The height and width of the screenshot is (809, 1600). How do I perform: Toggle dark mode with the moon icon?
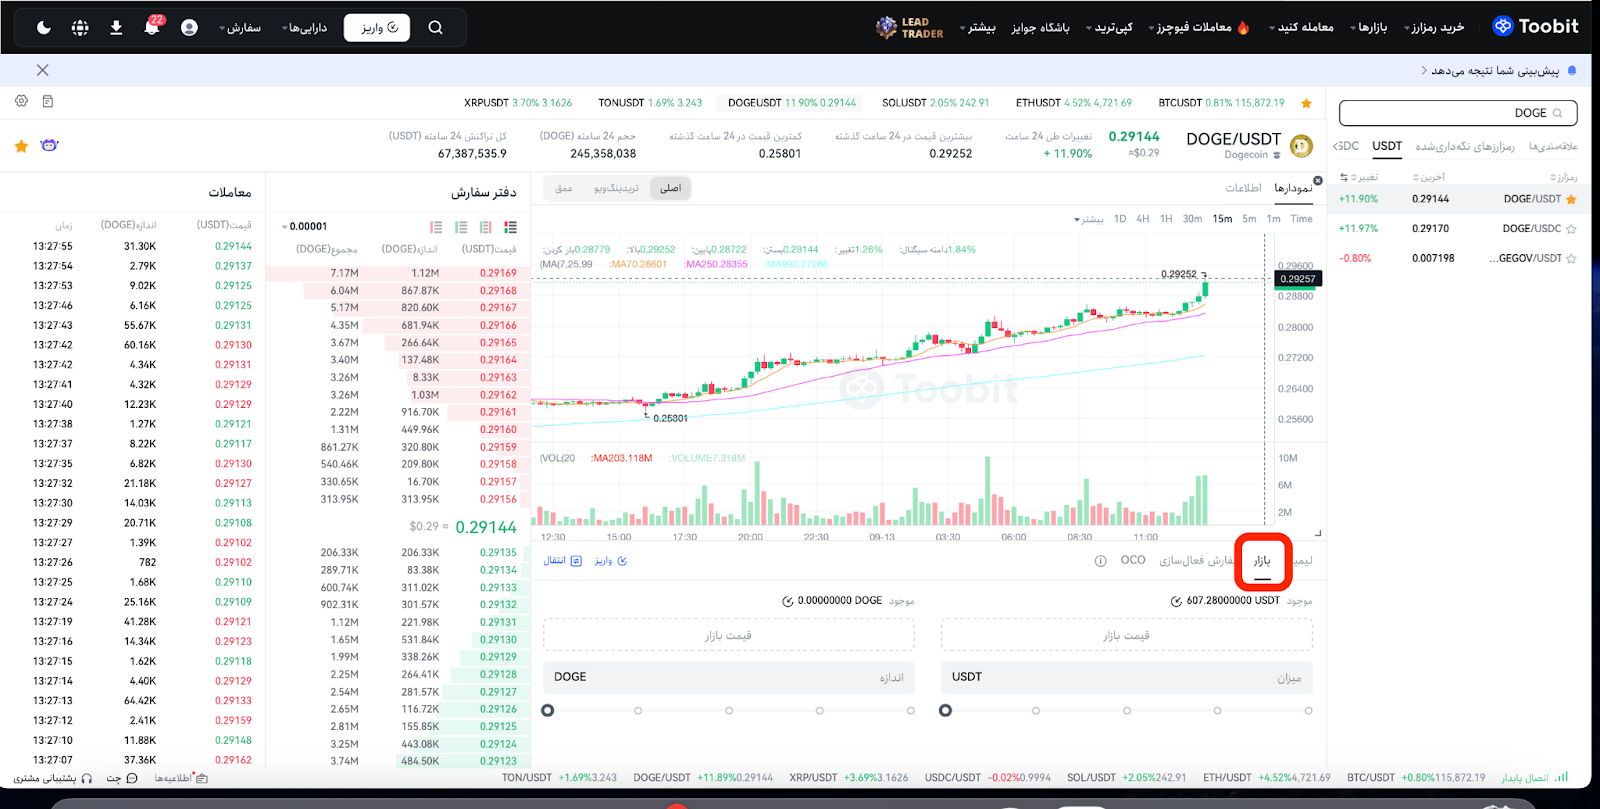[x=44, y=28]
